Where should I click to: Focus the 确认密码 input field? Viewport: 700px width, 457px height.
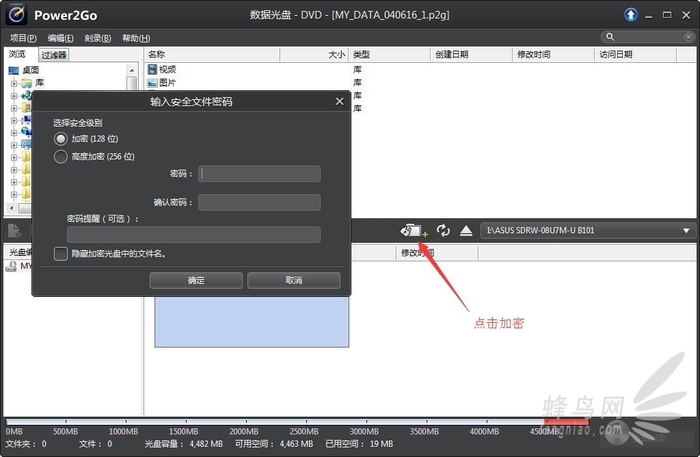coord(259,202)
